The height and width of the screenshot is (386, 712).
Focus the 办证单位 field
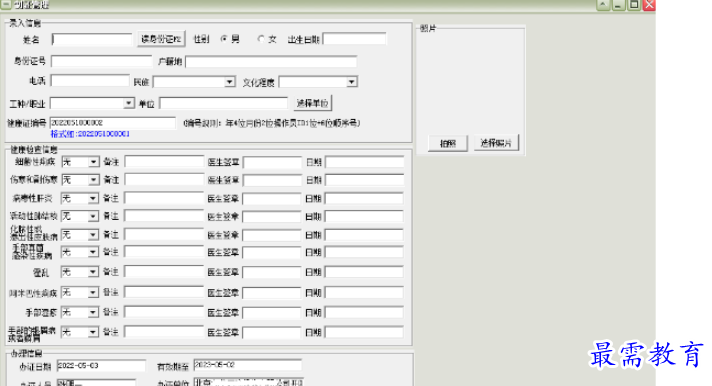(249, 382)
